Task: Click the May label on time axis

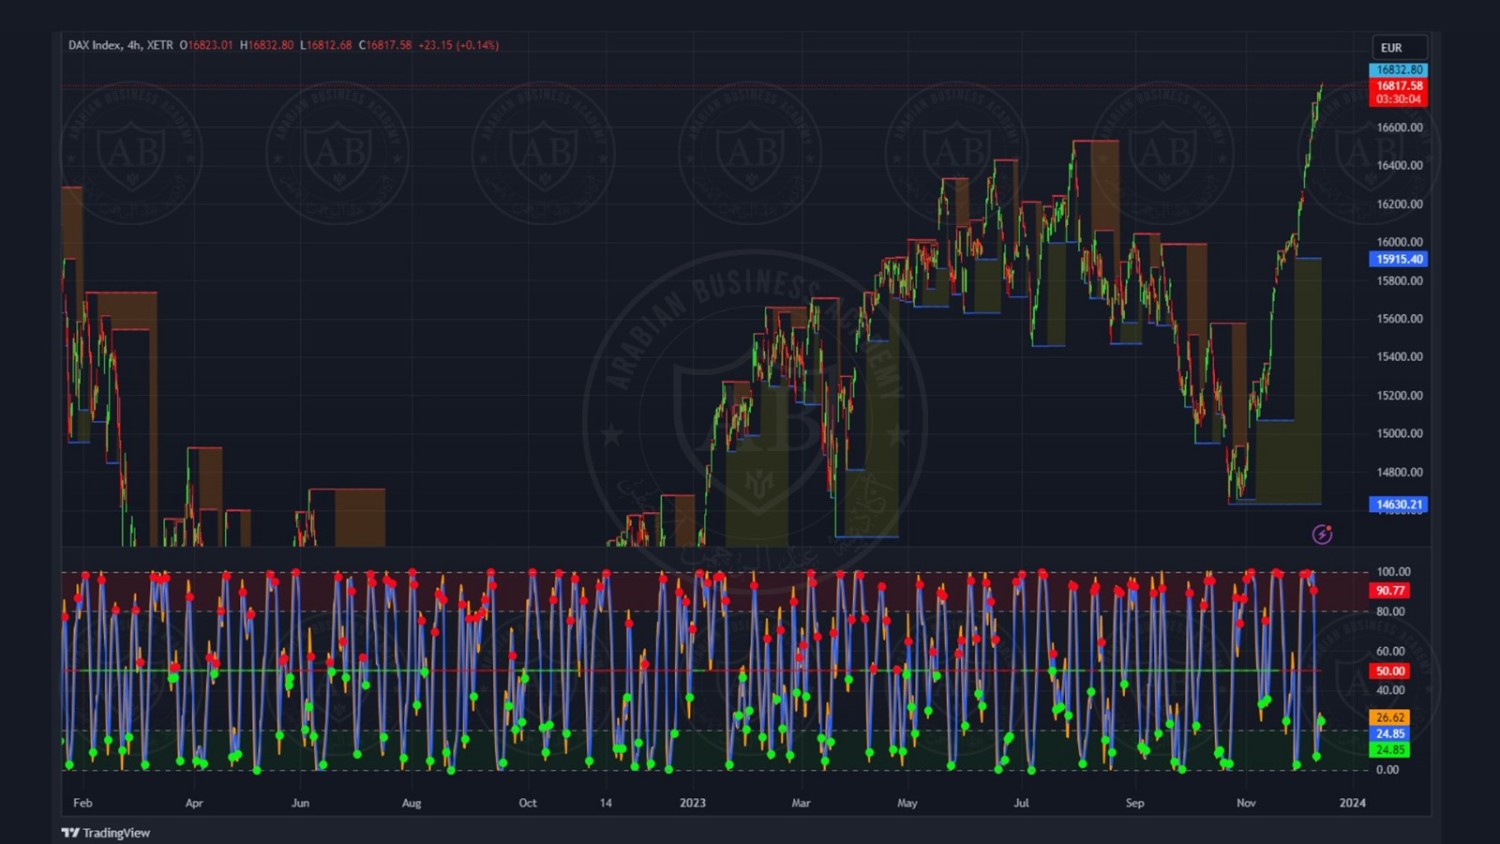Action: (907, 803)
